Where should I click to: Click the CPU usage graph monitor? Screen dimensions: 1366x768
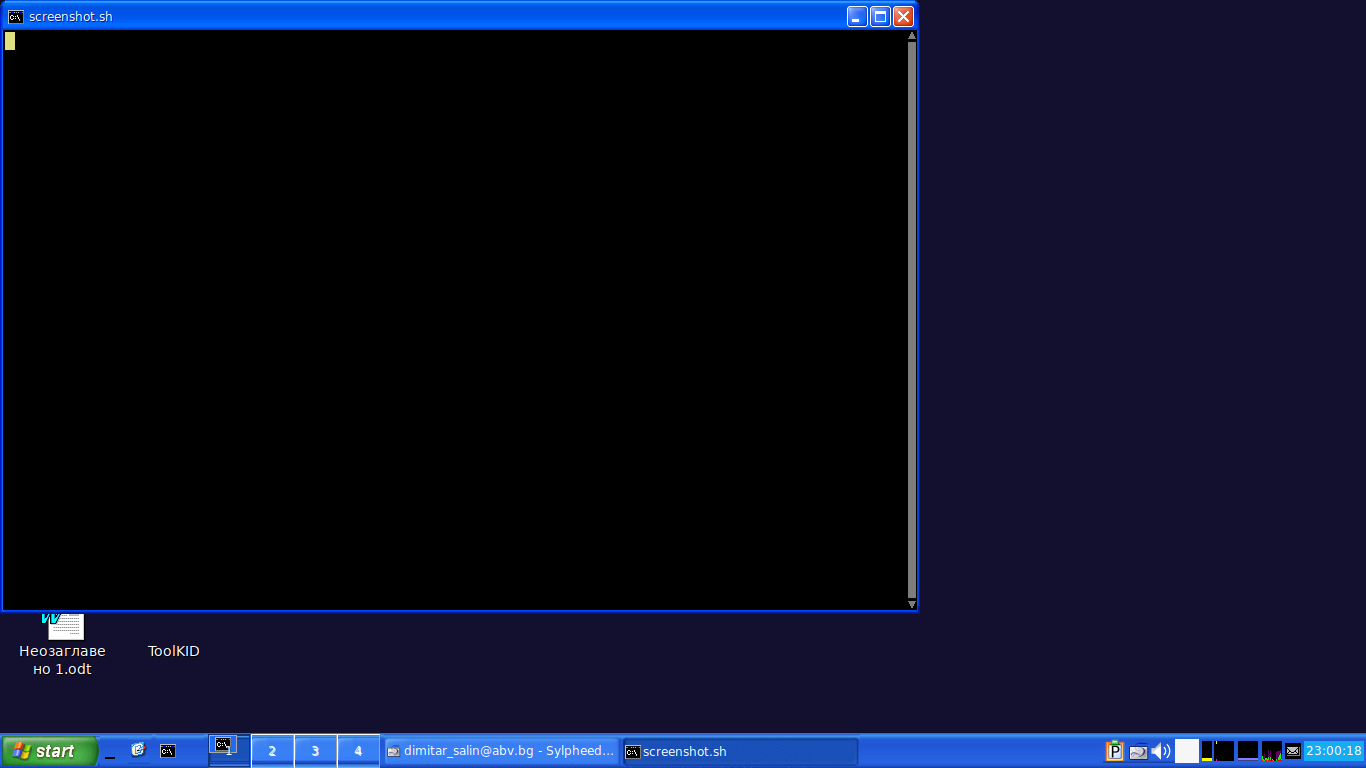coord(1272,751)
